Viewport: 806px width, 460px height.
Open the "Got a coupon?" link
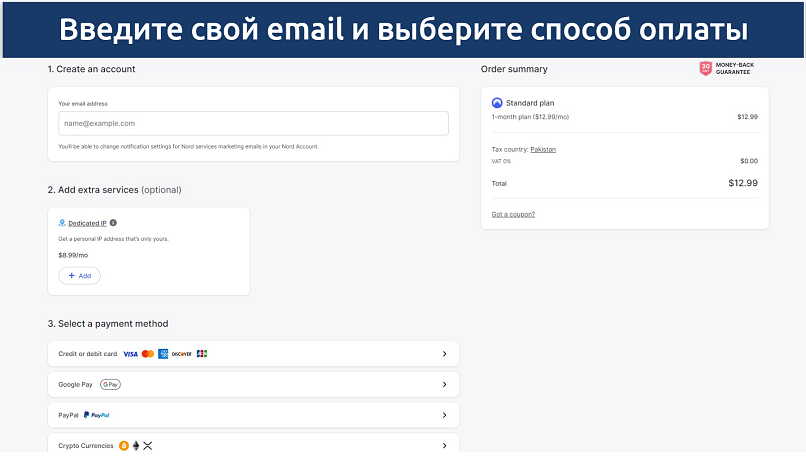click(x=513, y=214)
